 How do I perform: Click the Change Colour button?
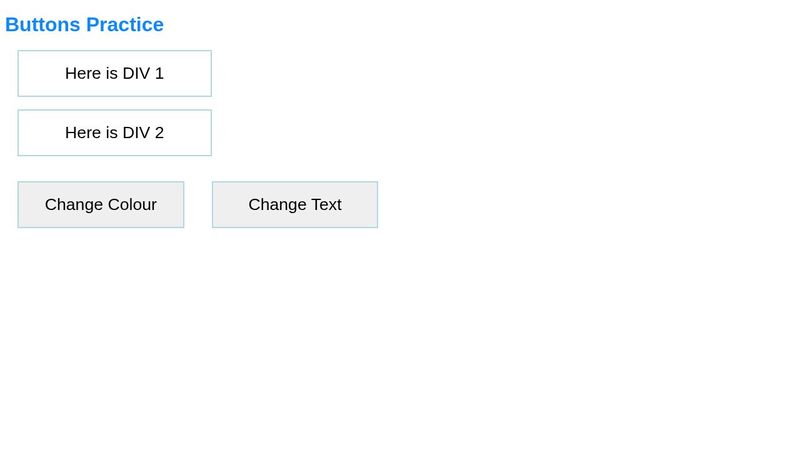click(101, 205)
